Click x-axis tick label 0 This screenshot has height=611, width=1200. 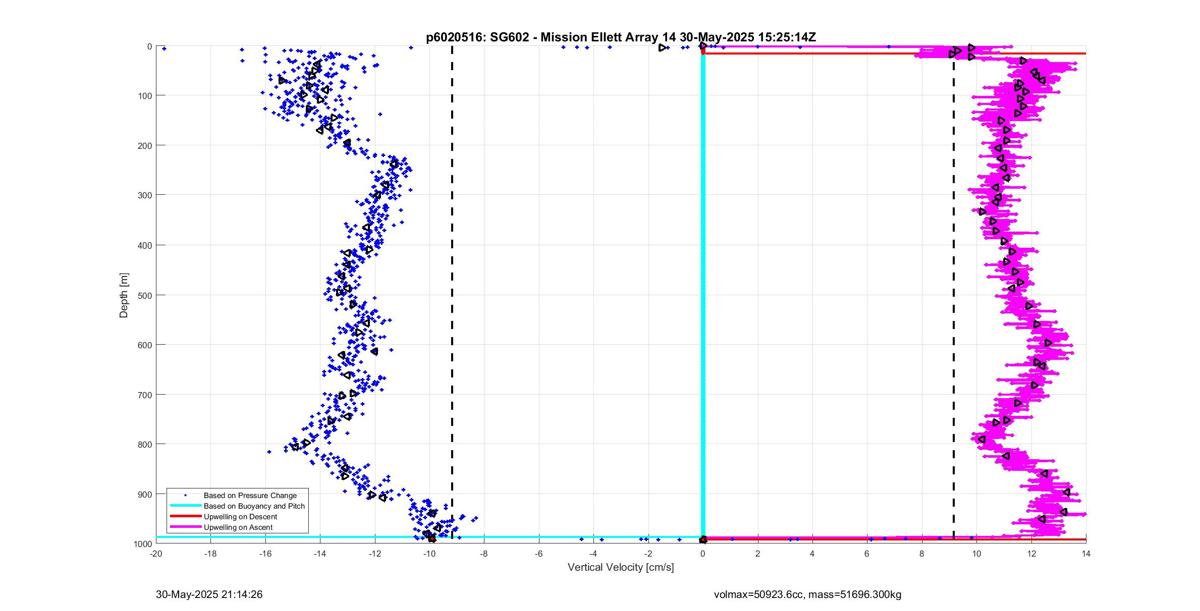click(703, 553)
